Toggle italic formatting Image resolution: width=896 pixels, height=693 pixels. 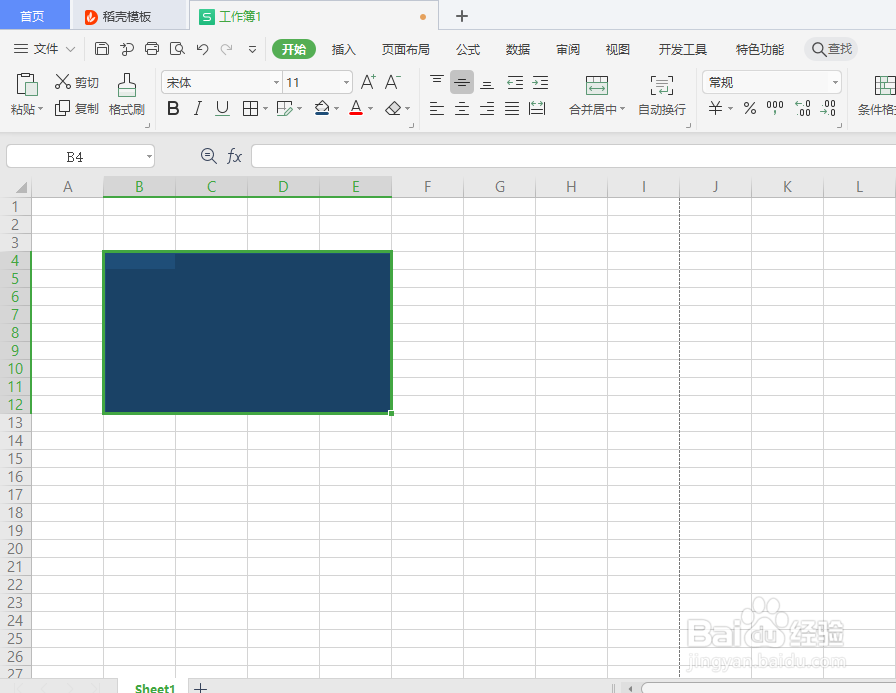coord(198,108)
